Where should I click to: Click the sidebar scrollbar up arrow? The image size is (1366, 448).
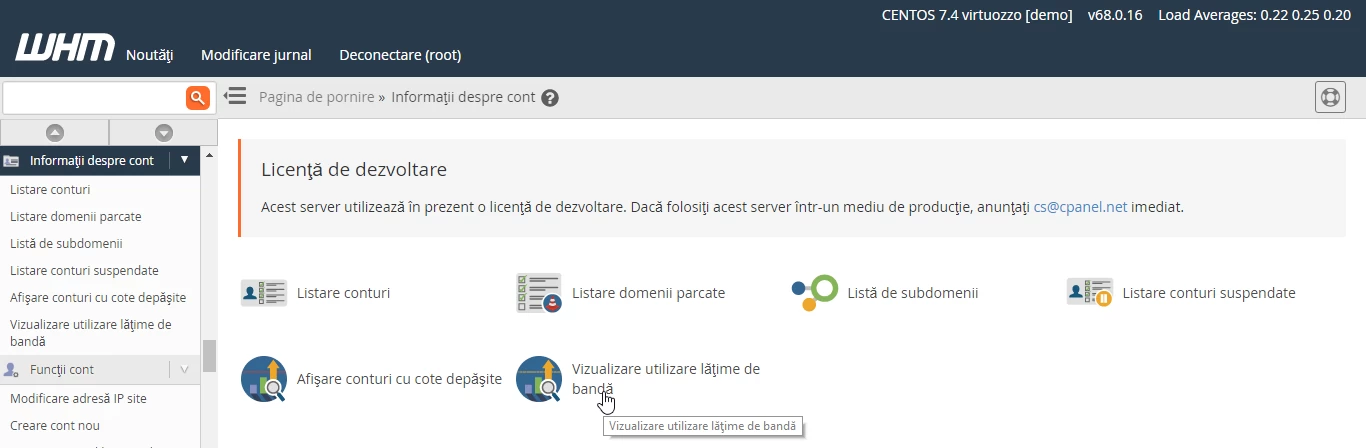point(209,155)
